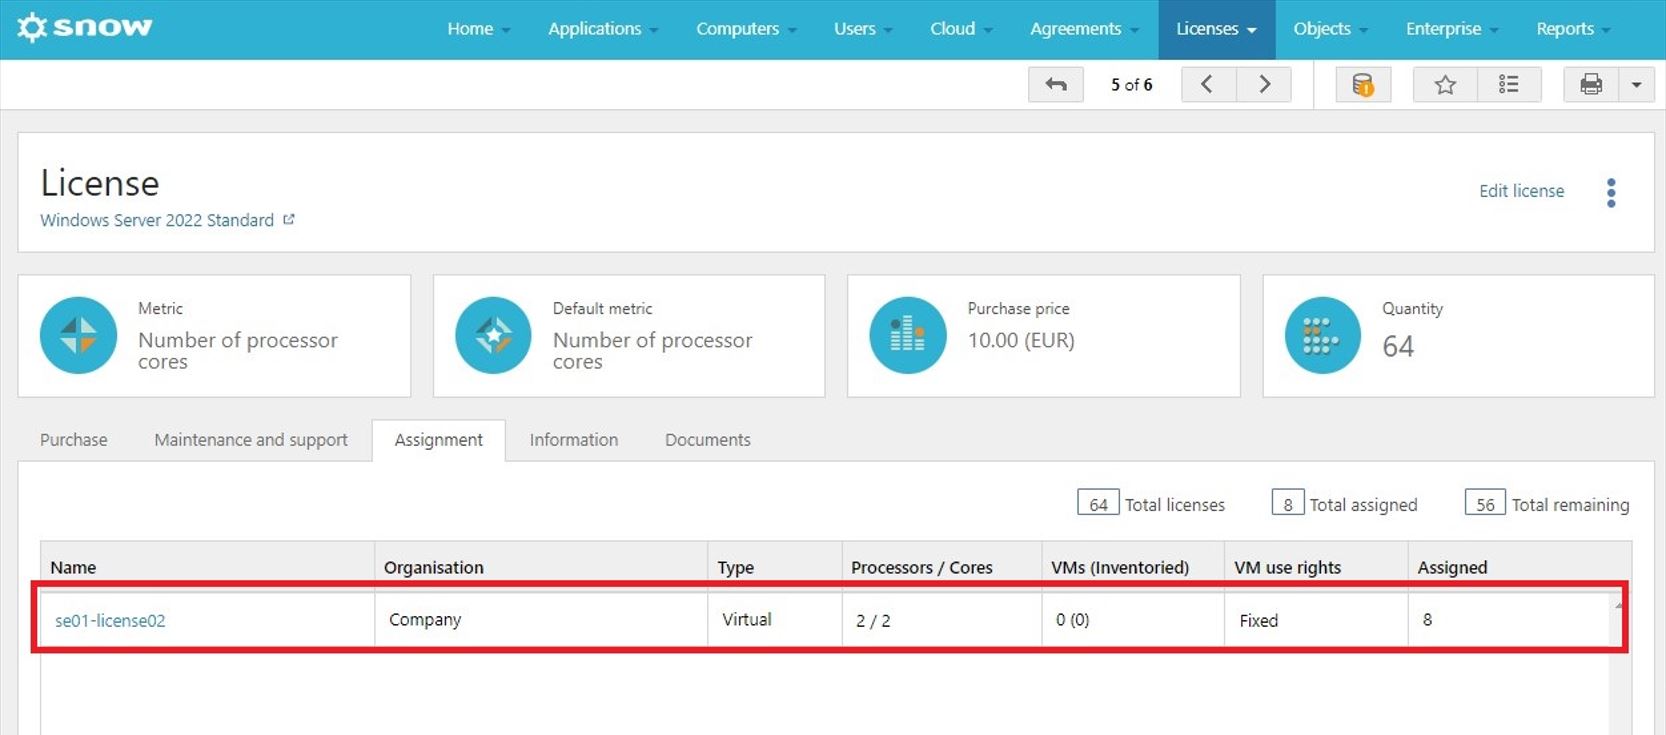Switch to the Information tab

click(574, 440)
